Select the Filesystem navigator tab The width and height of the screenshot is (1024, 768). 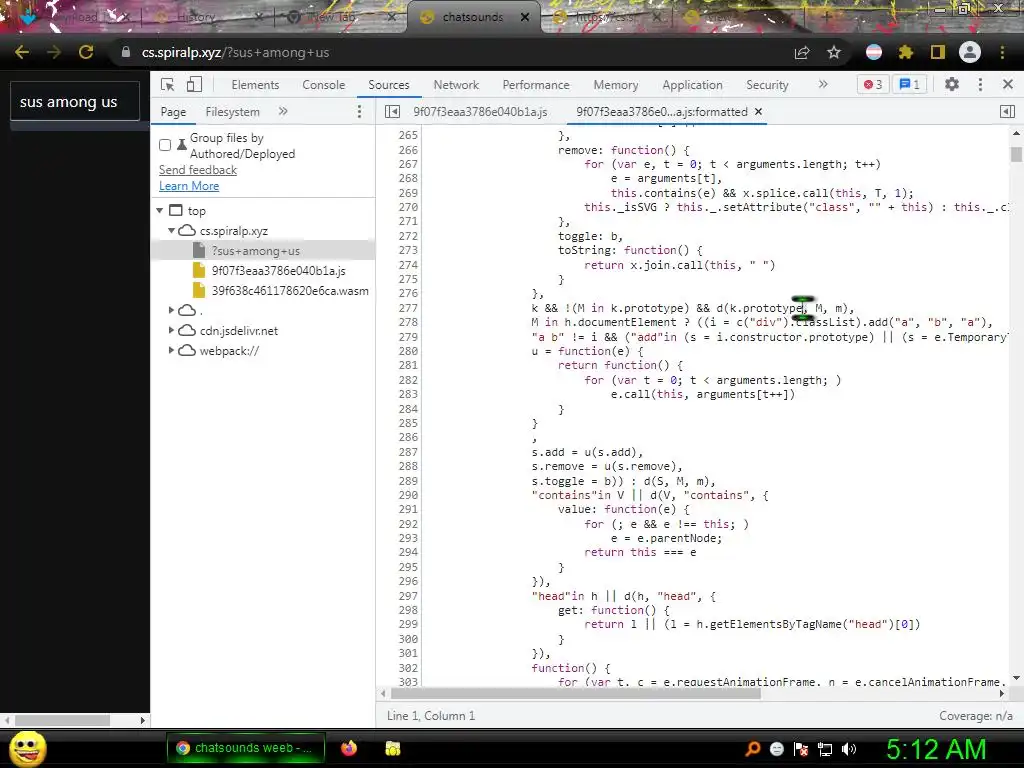[232, 112]
